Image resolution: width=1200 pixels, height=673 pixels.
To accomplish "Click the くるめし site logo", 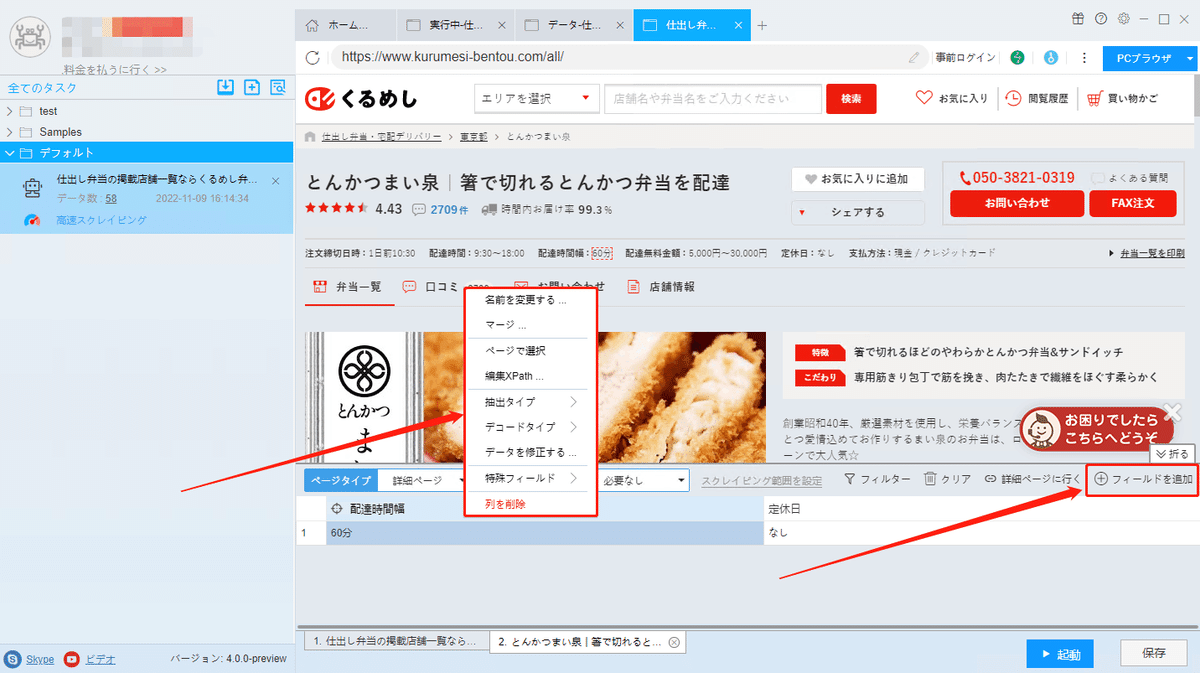I will point(363,98).
